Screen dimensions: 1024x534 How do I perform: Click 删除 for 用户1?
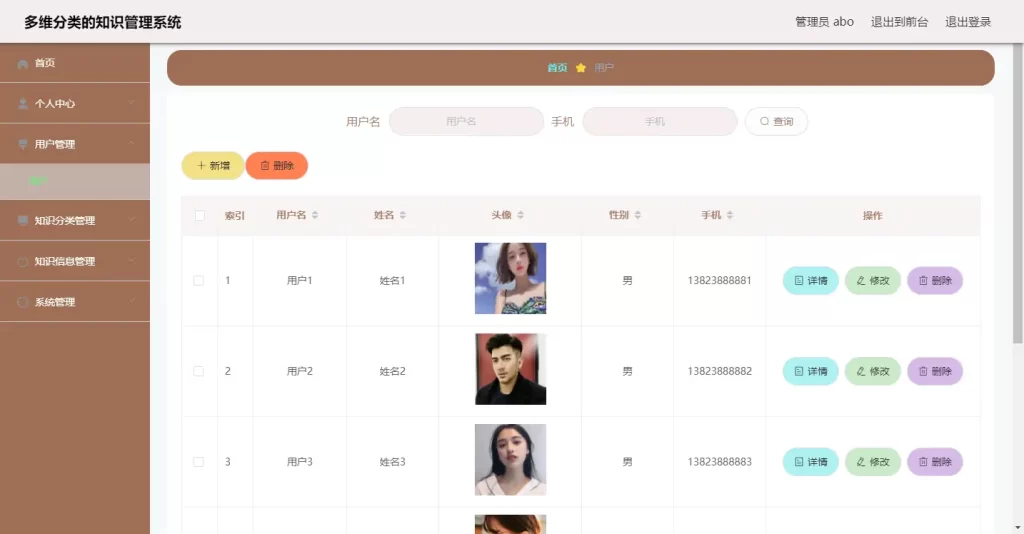pos(935,281)
